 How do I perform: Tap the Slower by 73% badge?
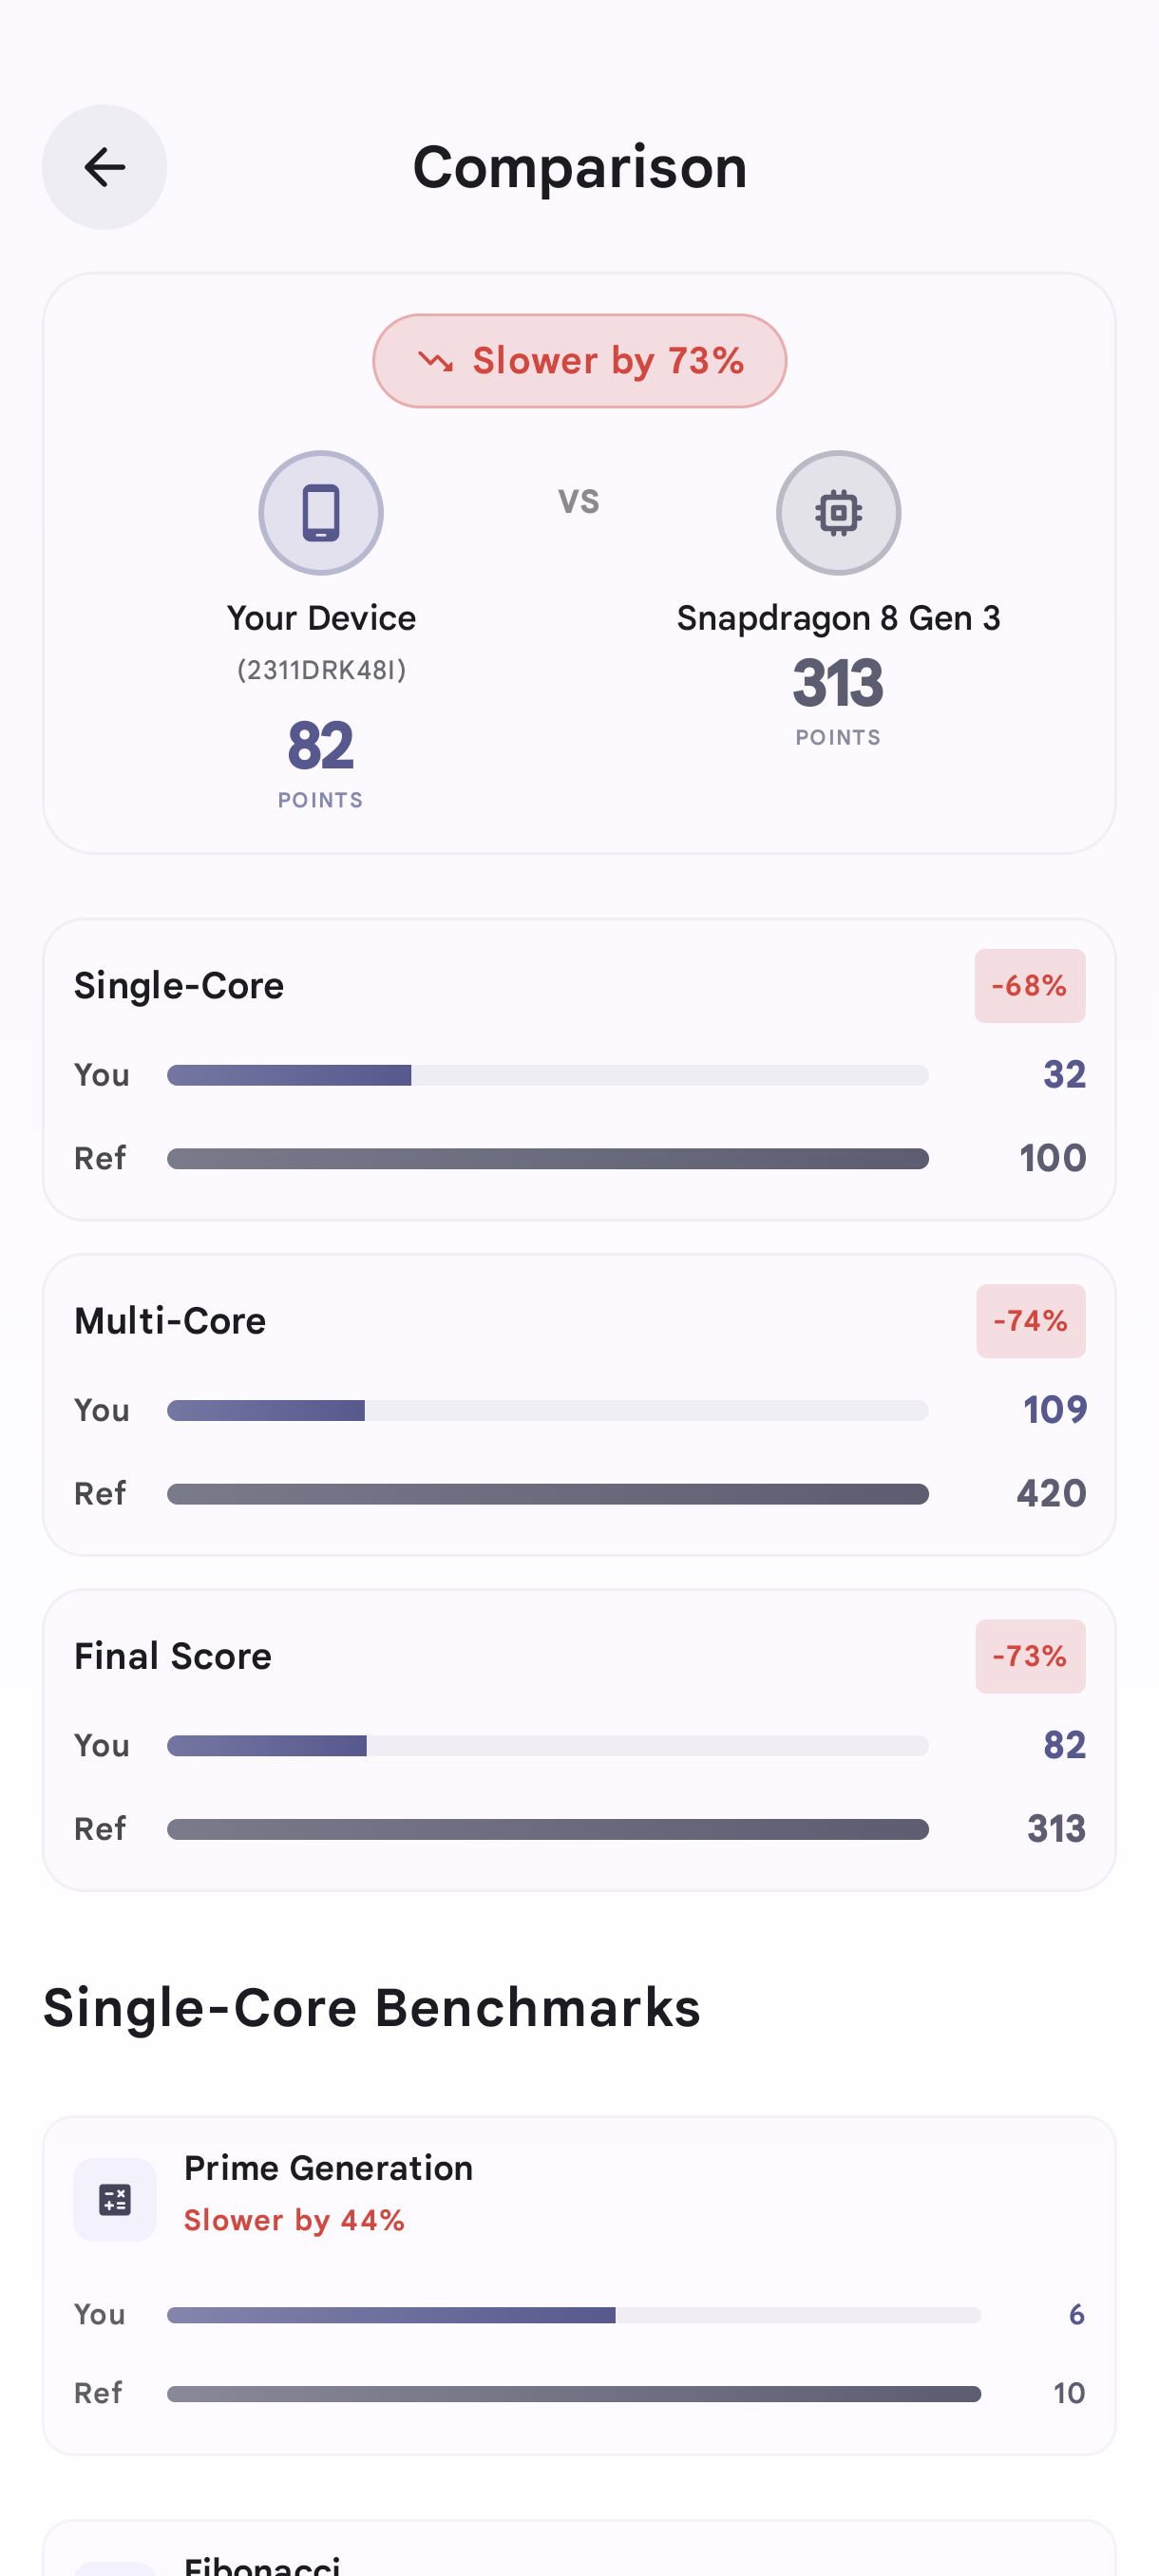tap(580, 361)
